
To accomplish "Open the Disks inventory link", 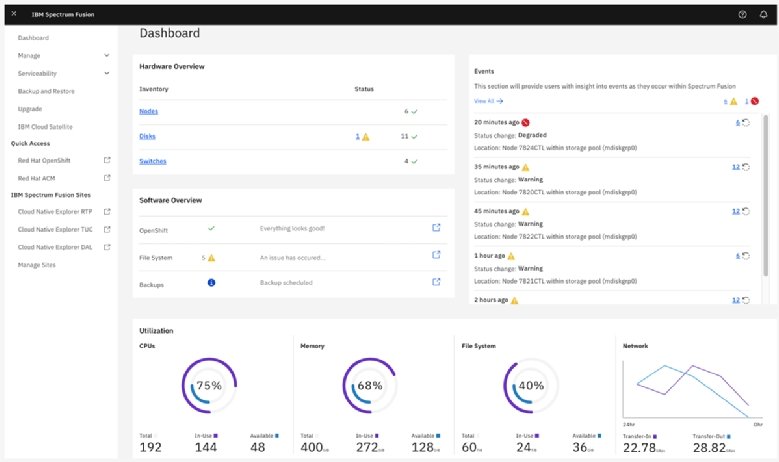I will (x=147, y=136).
